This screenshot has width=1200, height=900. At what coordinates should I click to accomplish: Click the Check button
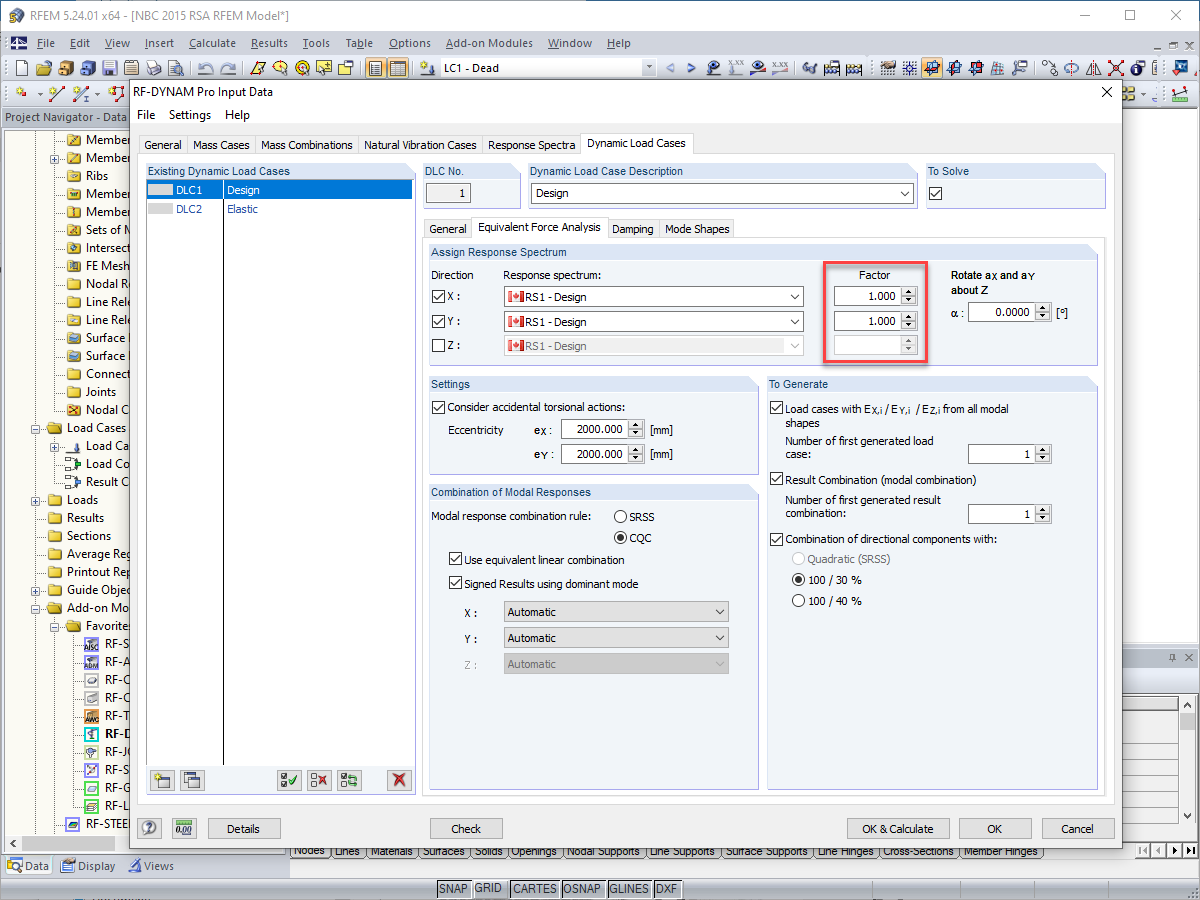pos(466,828)
